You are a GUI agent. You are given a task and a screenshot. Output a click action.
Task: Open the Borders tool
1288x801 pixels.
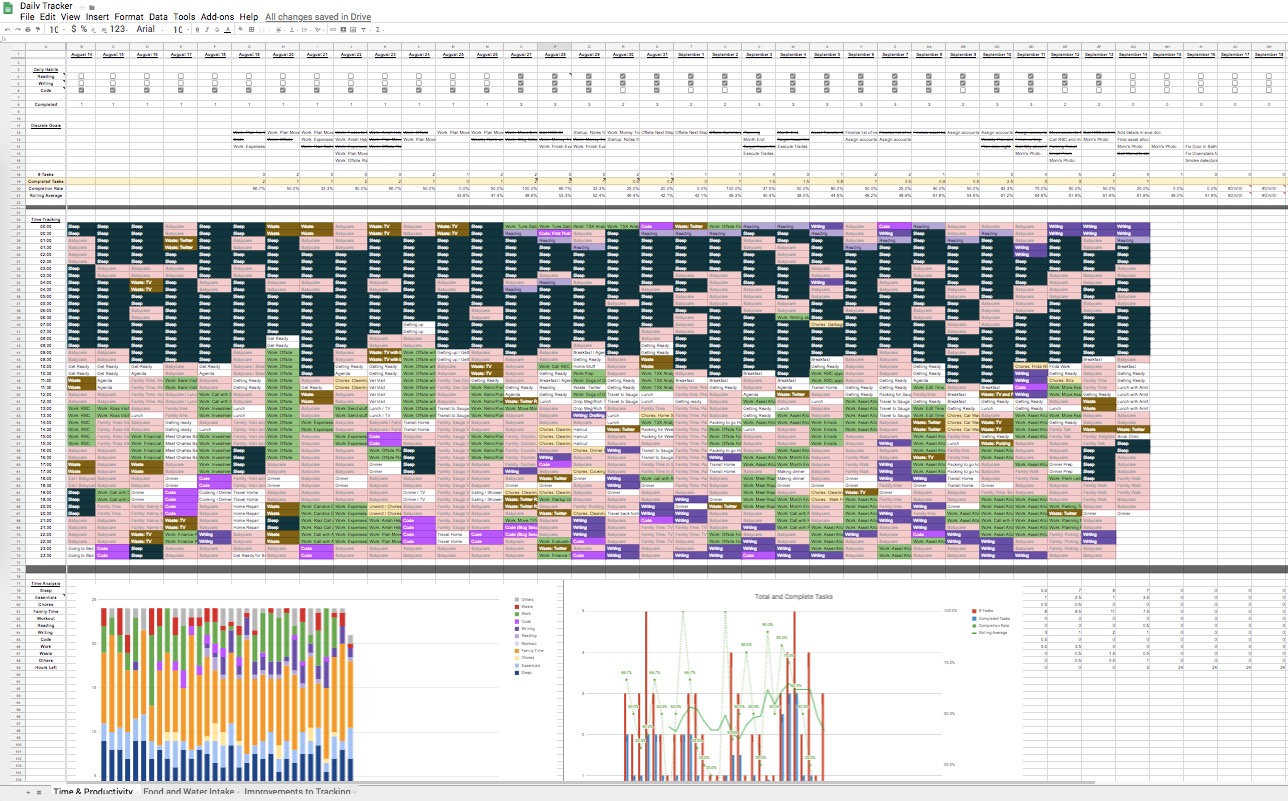point(252,30)
